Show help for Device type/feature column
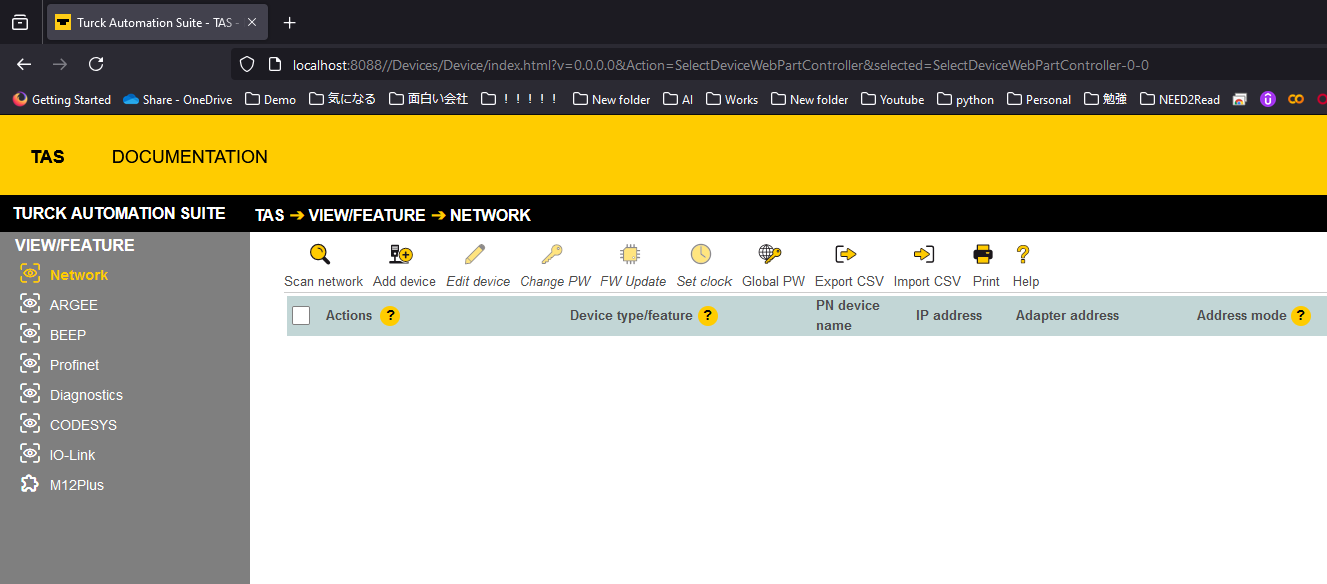The image size is (1327, 584). [x=707, y=315]
